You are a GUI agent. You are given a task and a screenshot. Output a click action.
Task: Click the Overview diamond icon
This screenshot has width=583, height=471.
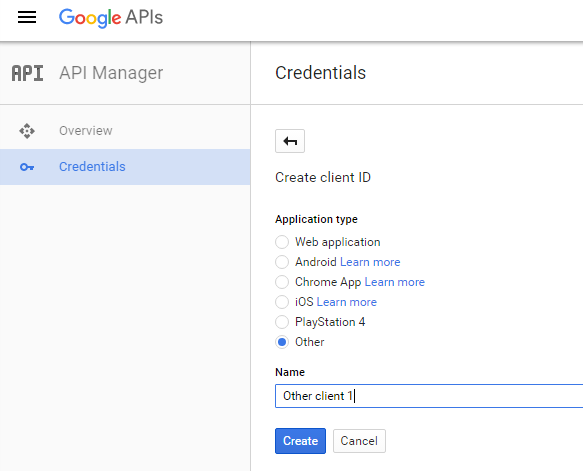(x=27, y=131)
